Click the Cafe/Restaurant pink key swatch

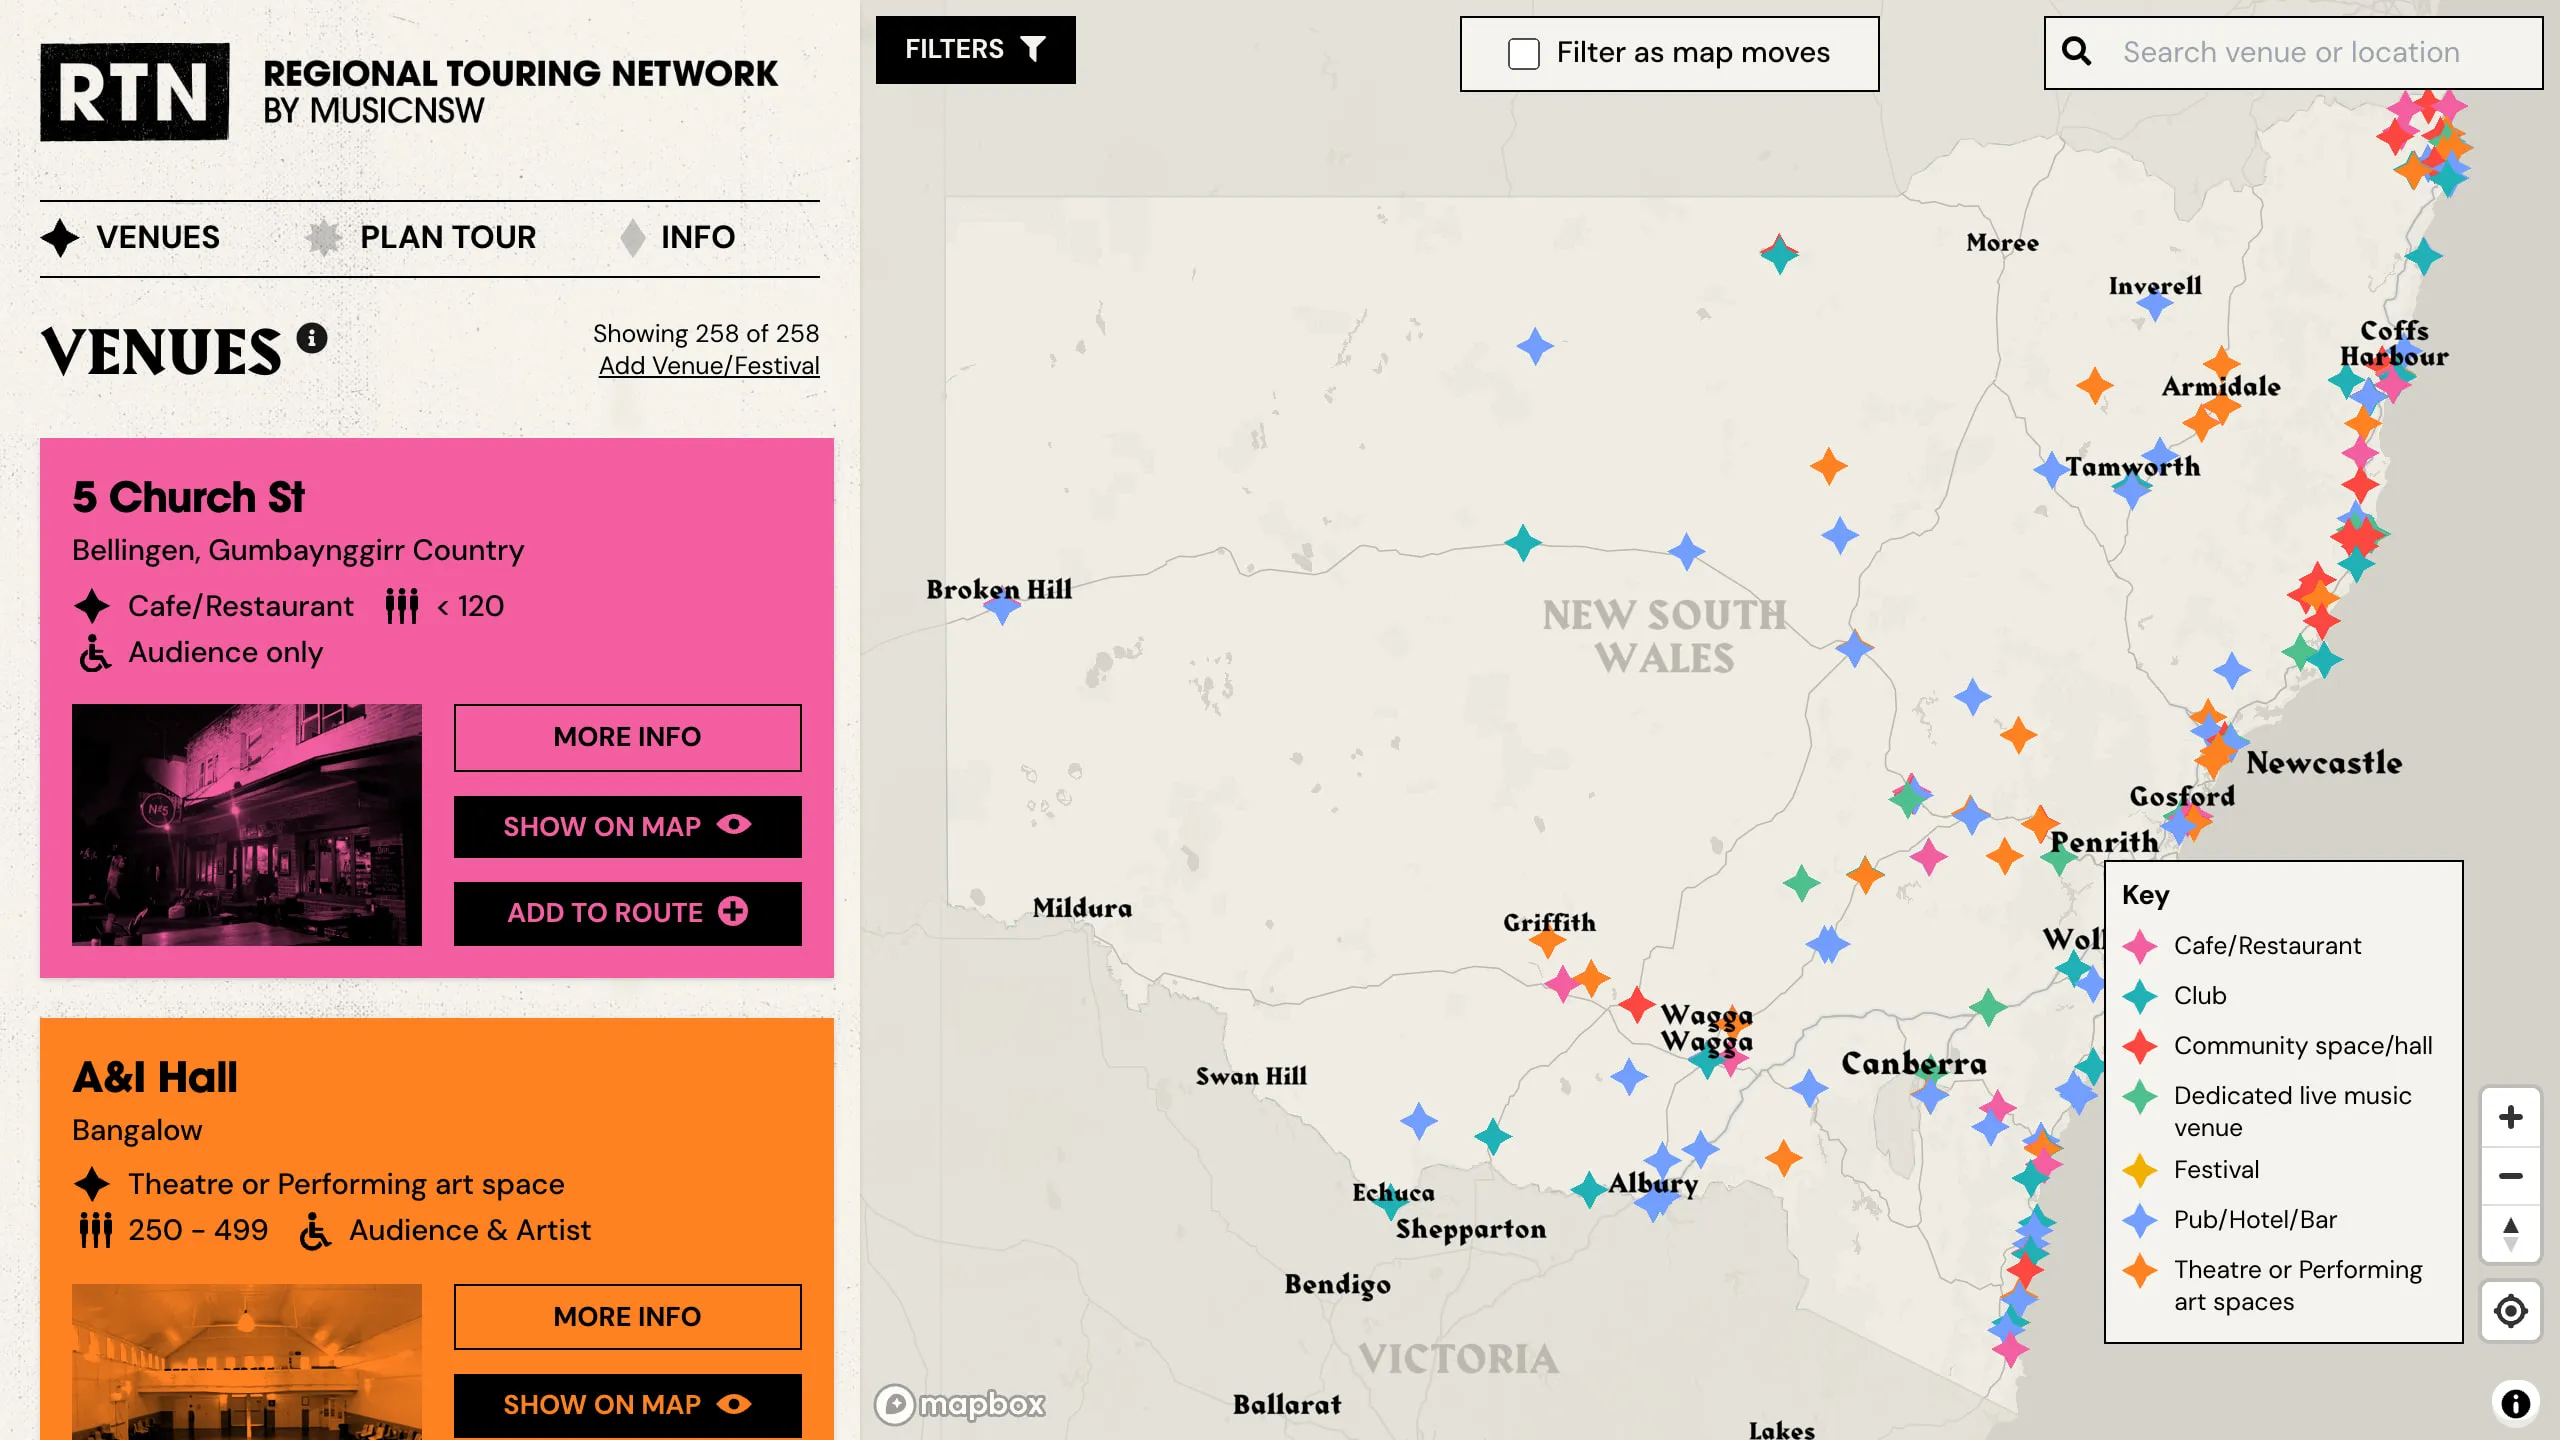(2139, 946)
